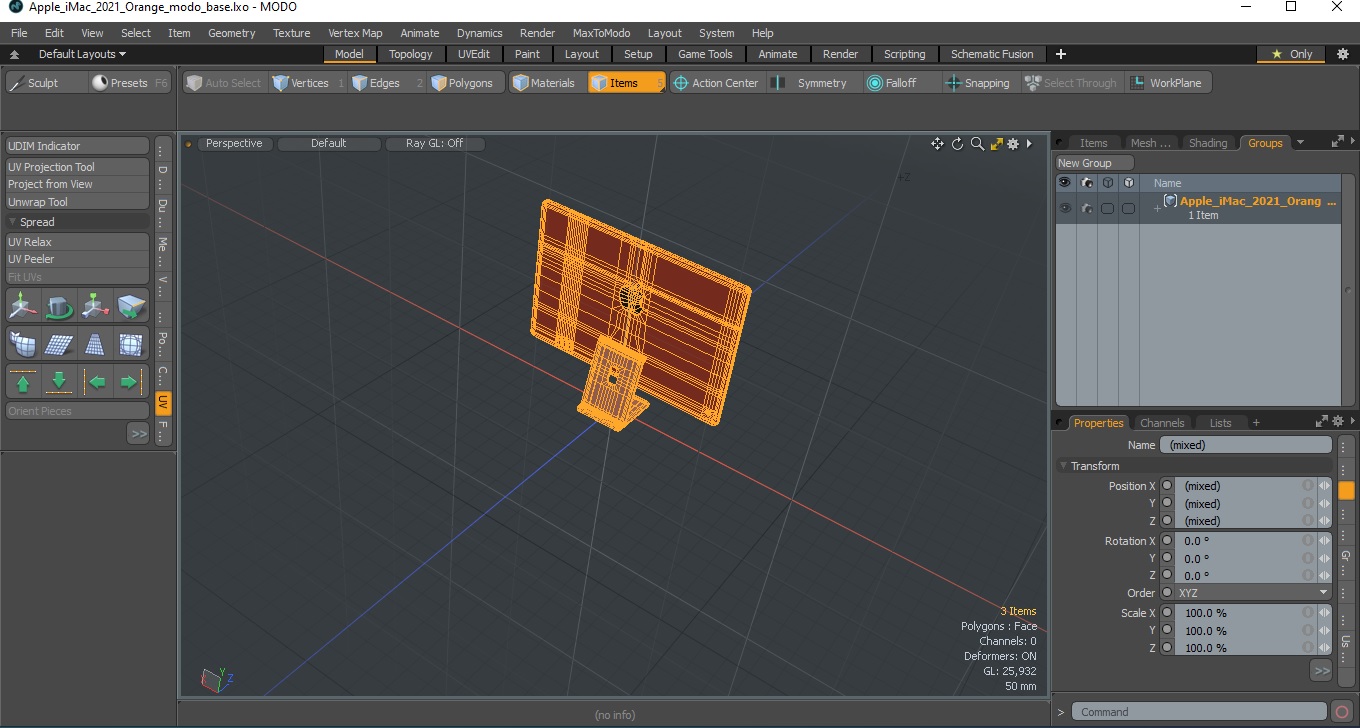Toggle Snapping on

tap(978, 83)
